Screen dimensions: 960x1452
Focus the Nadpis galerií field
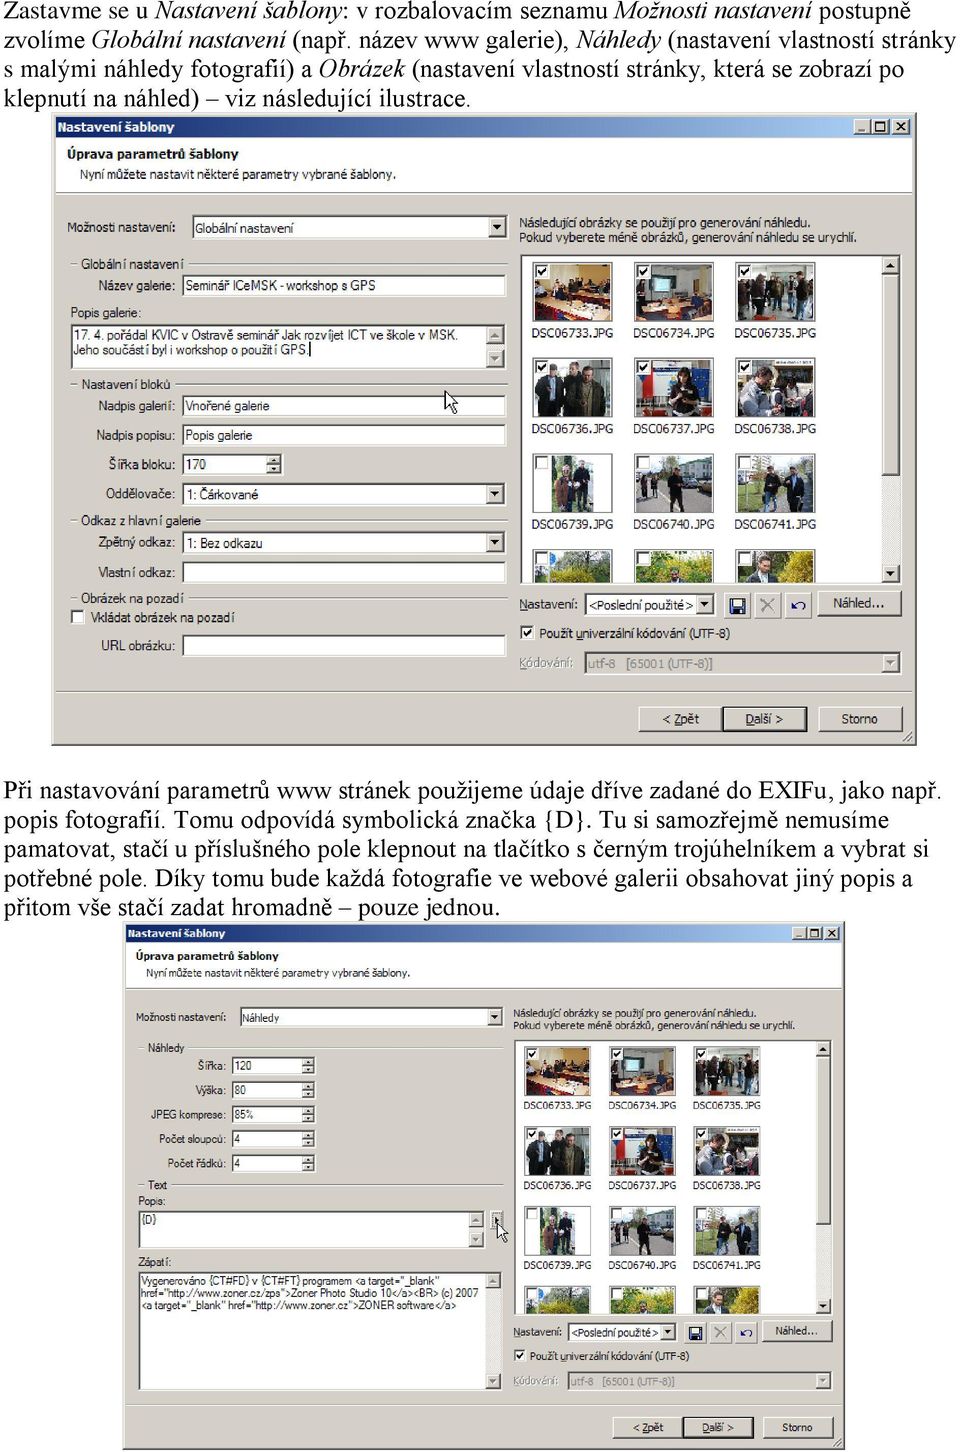pyautogui.click(x=344, y=406)
